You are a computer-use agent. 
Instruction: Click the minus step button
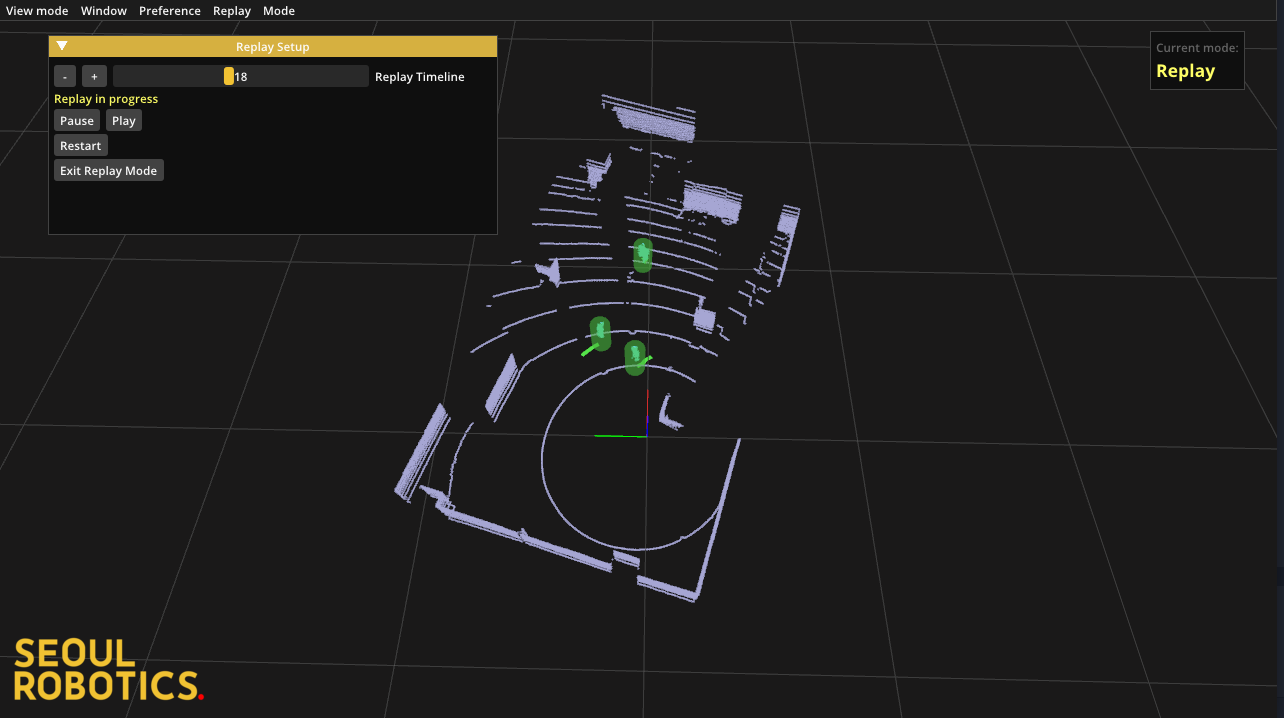click(65, 77)
